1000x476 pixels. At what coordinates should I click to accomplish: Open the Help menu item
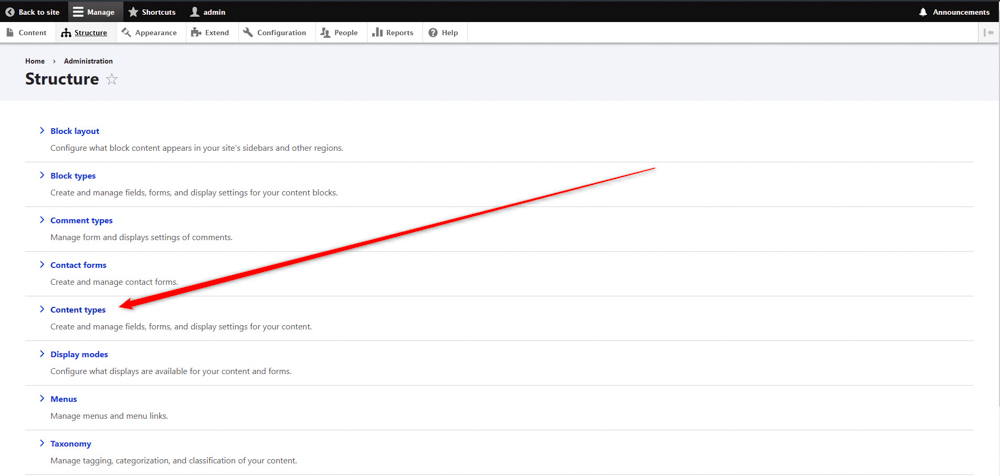[443, 33]
